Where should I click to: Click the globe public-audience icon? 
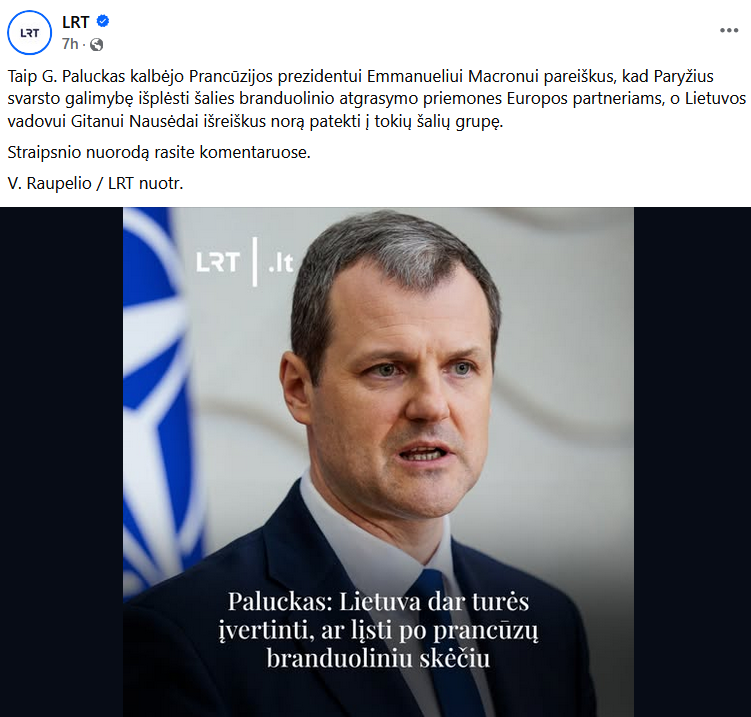(x=96, y=45)
